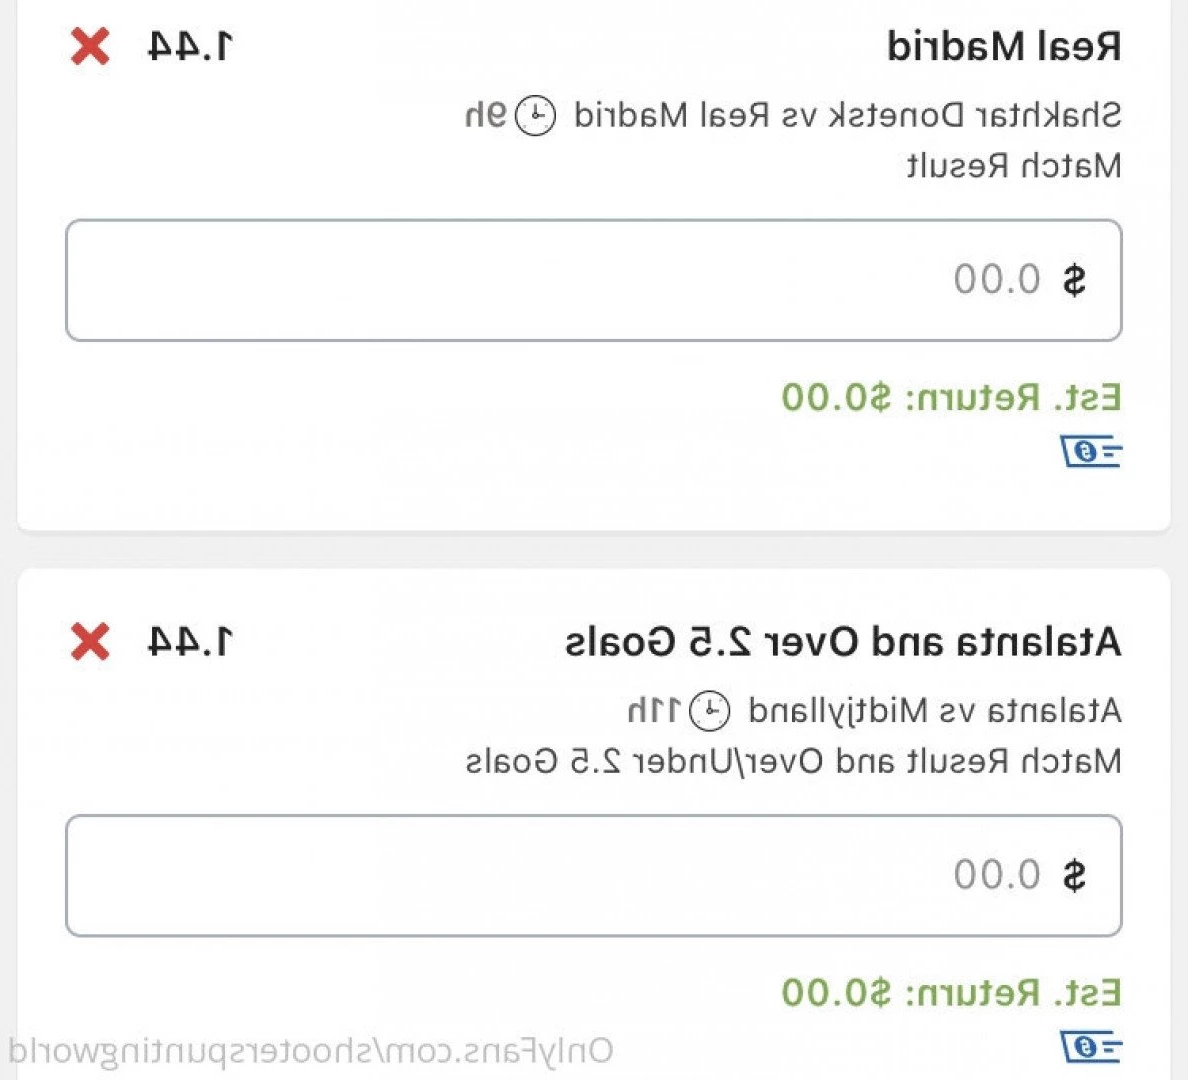This screenshot has width=1188, height=1080.
Task: Focus the stake input for Real Madrid bet
Action: [x=594, y=280]
